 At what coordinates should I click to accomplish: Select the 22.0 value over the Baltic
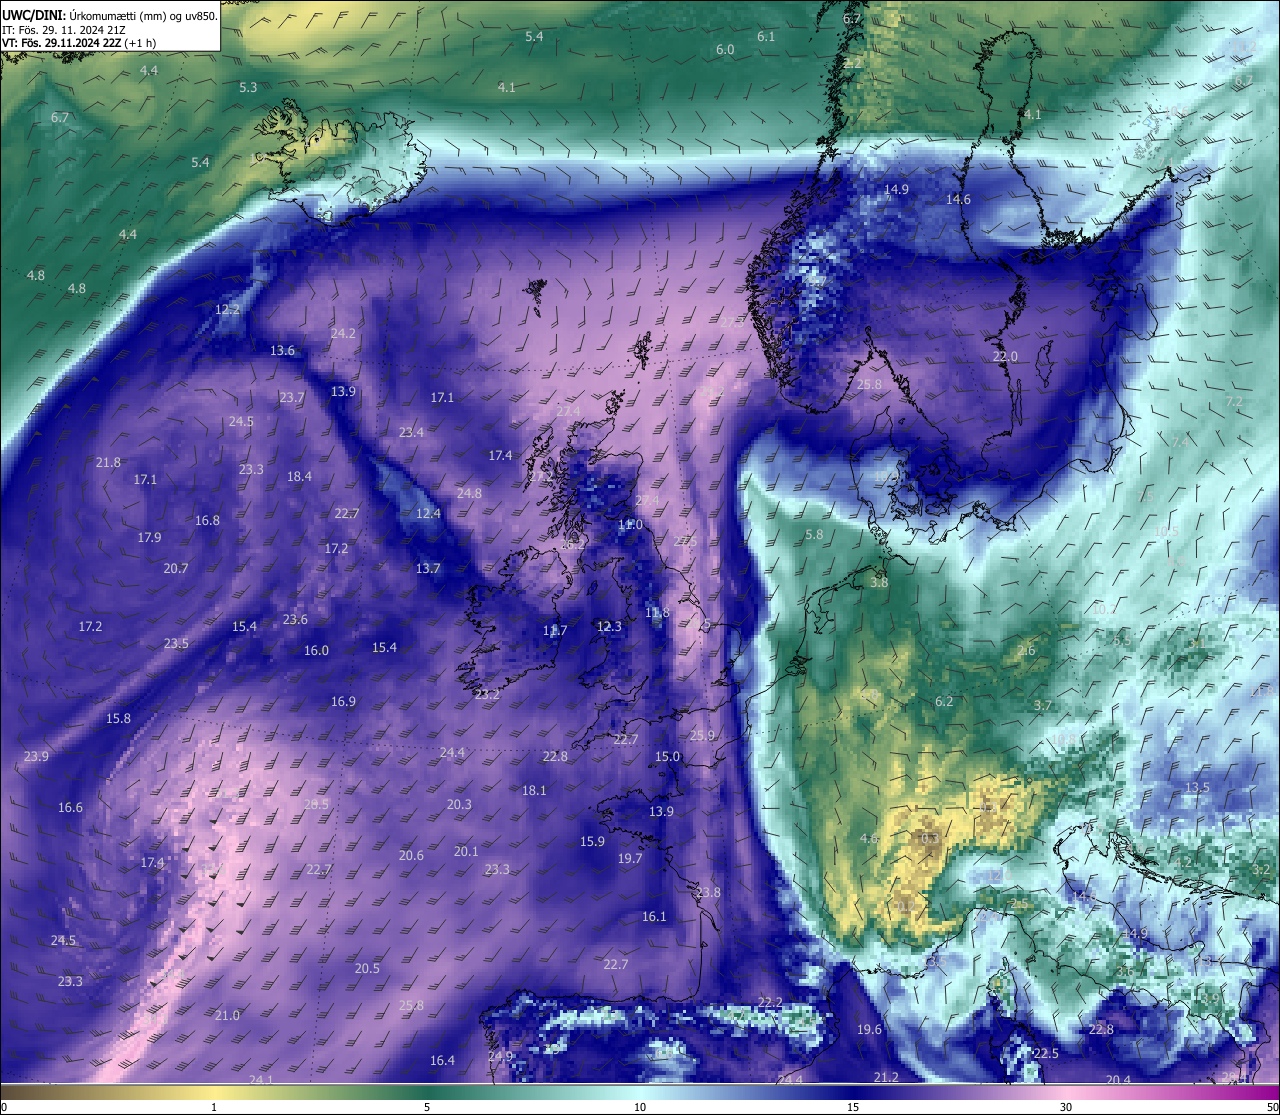(1005, 357)
